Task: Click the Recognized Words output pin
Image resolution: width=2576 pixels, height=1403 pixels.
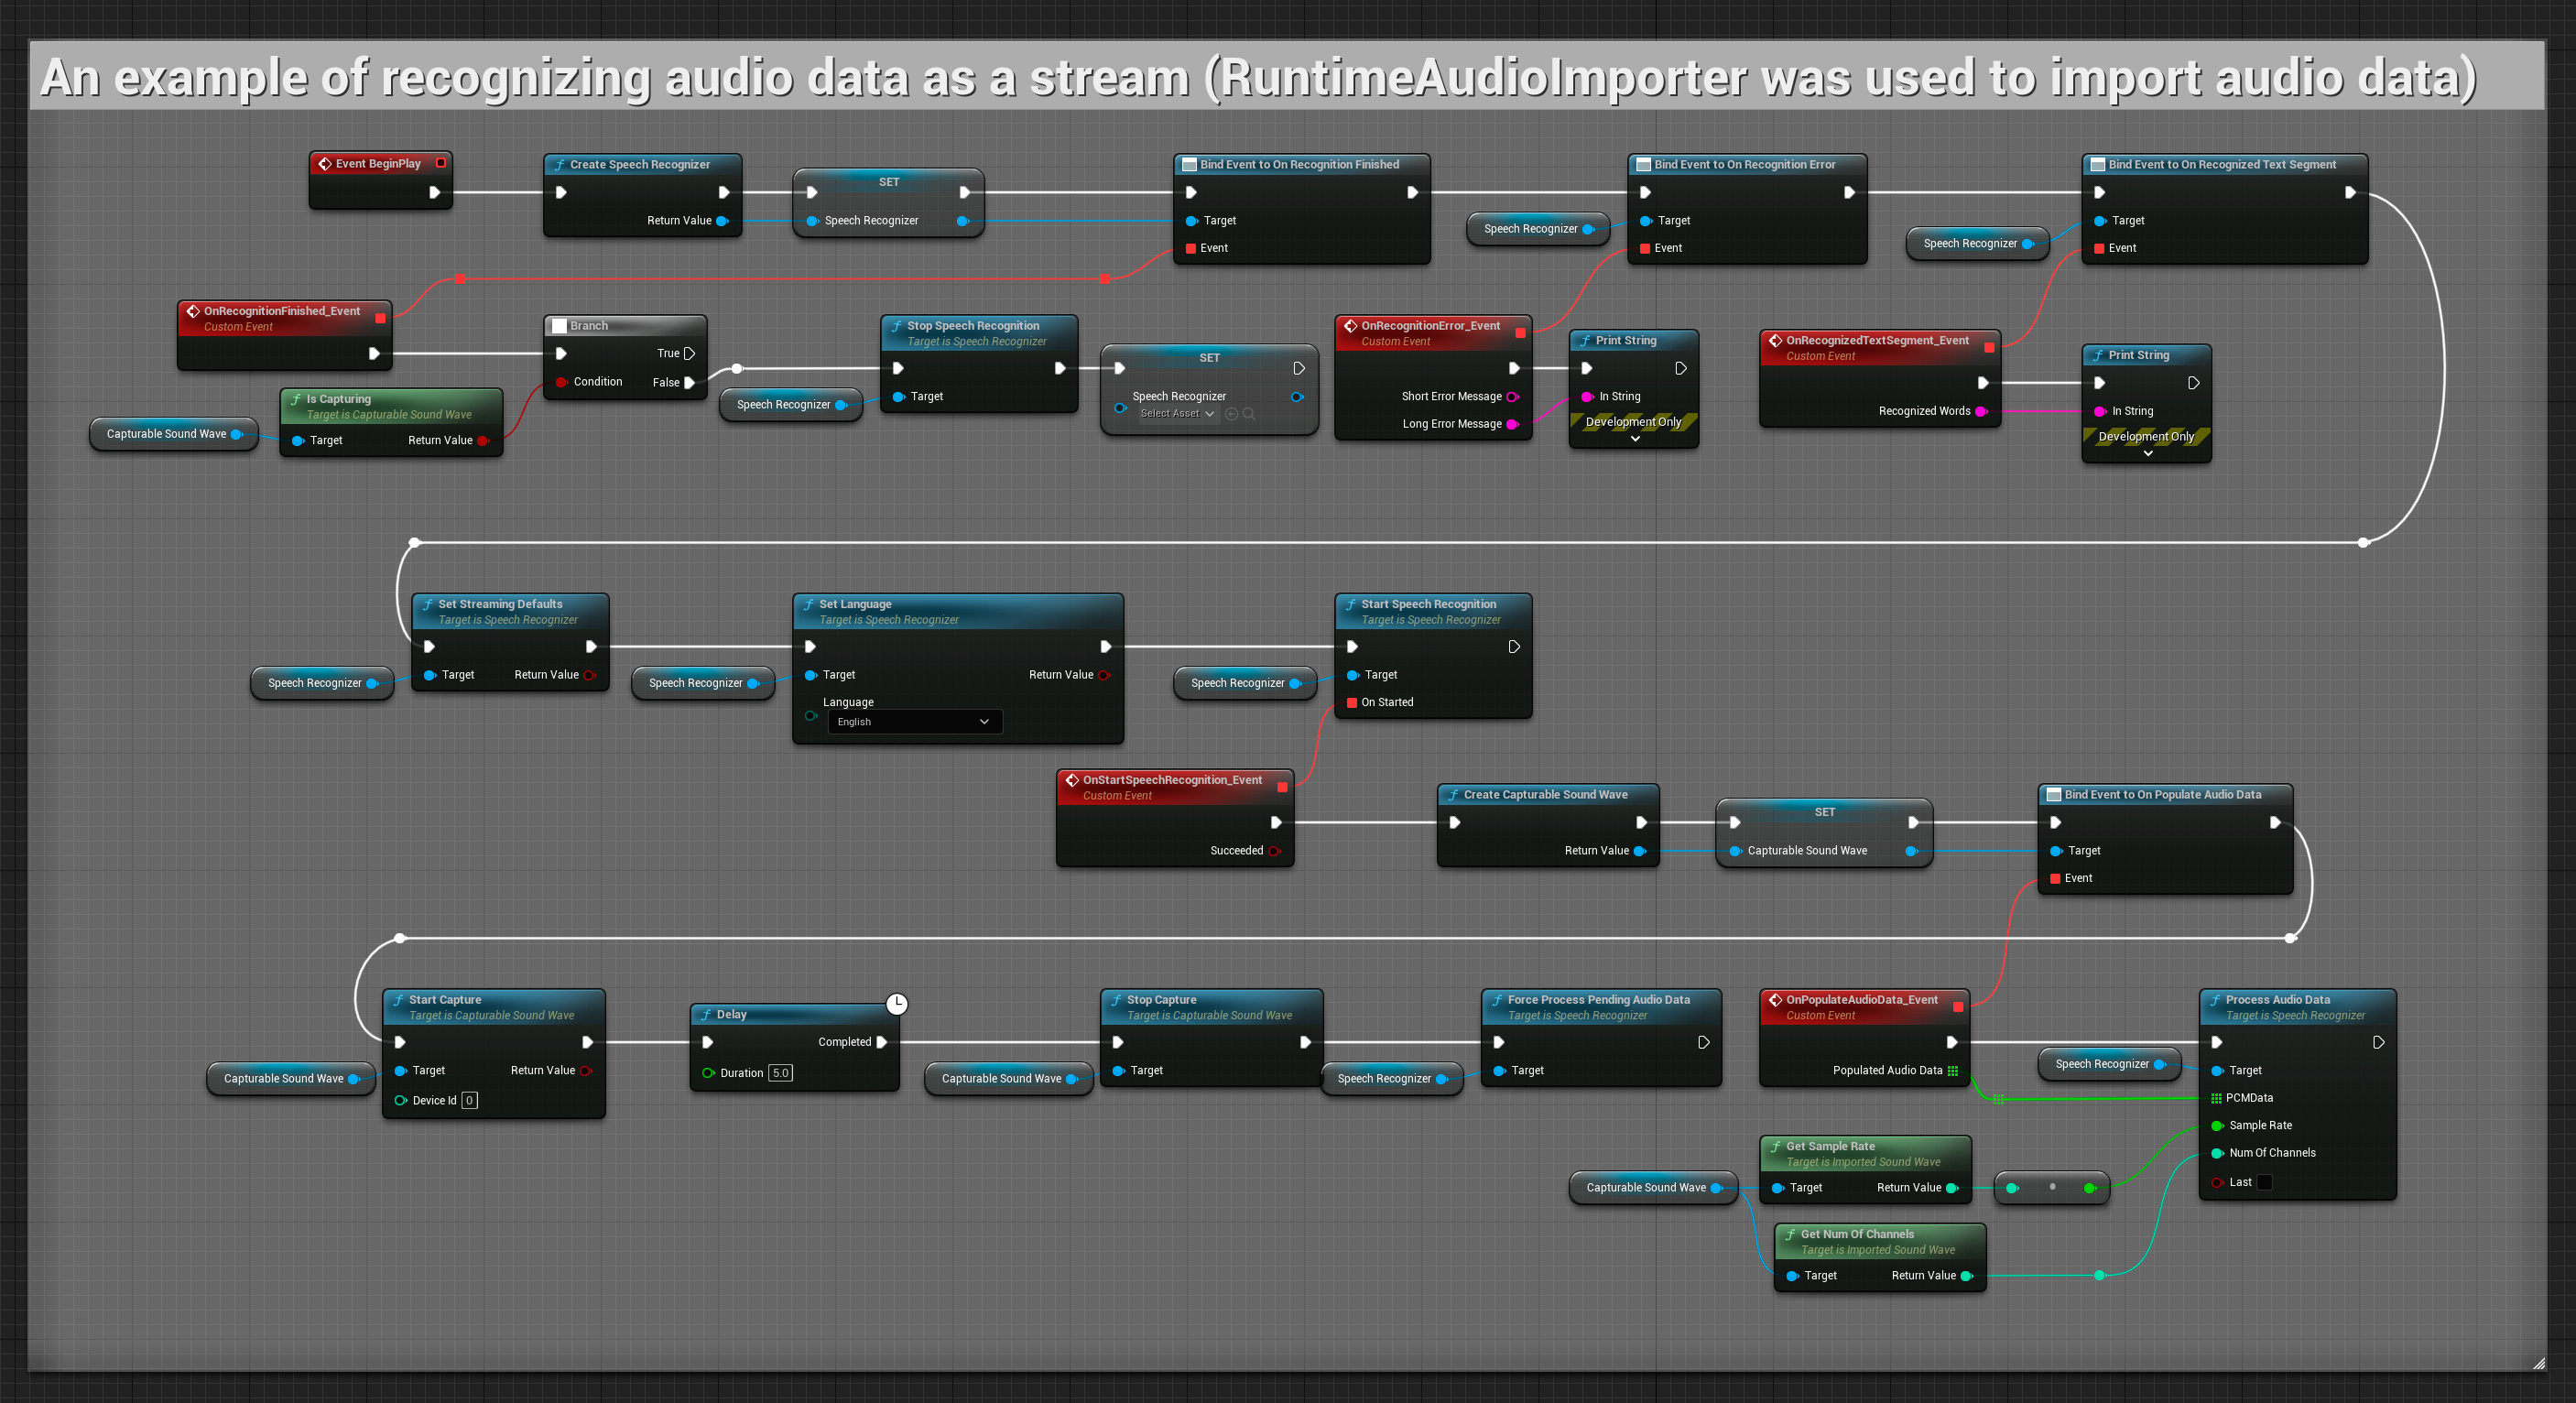Action: [x=1981, y=411]
